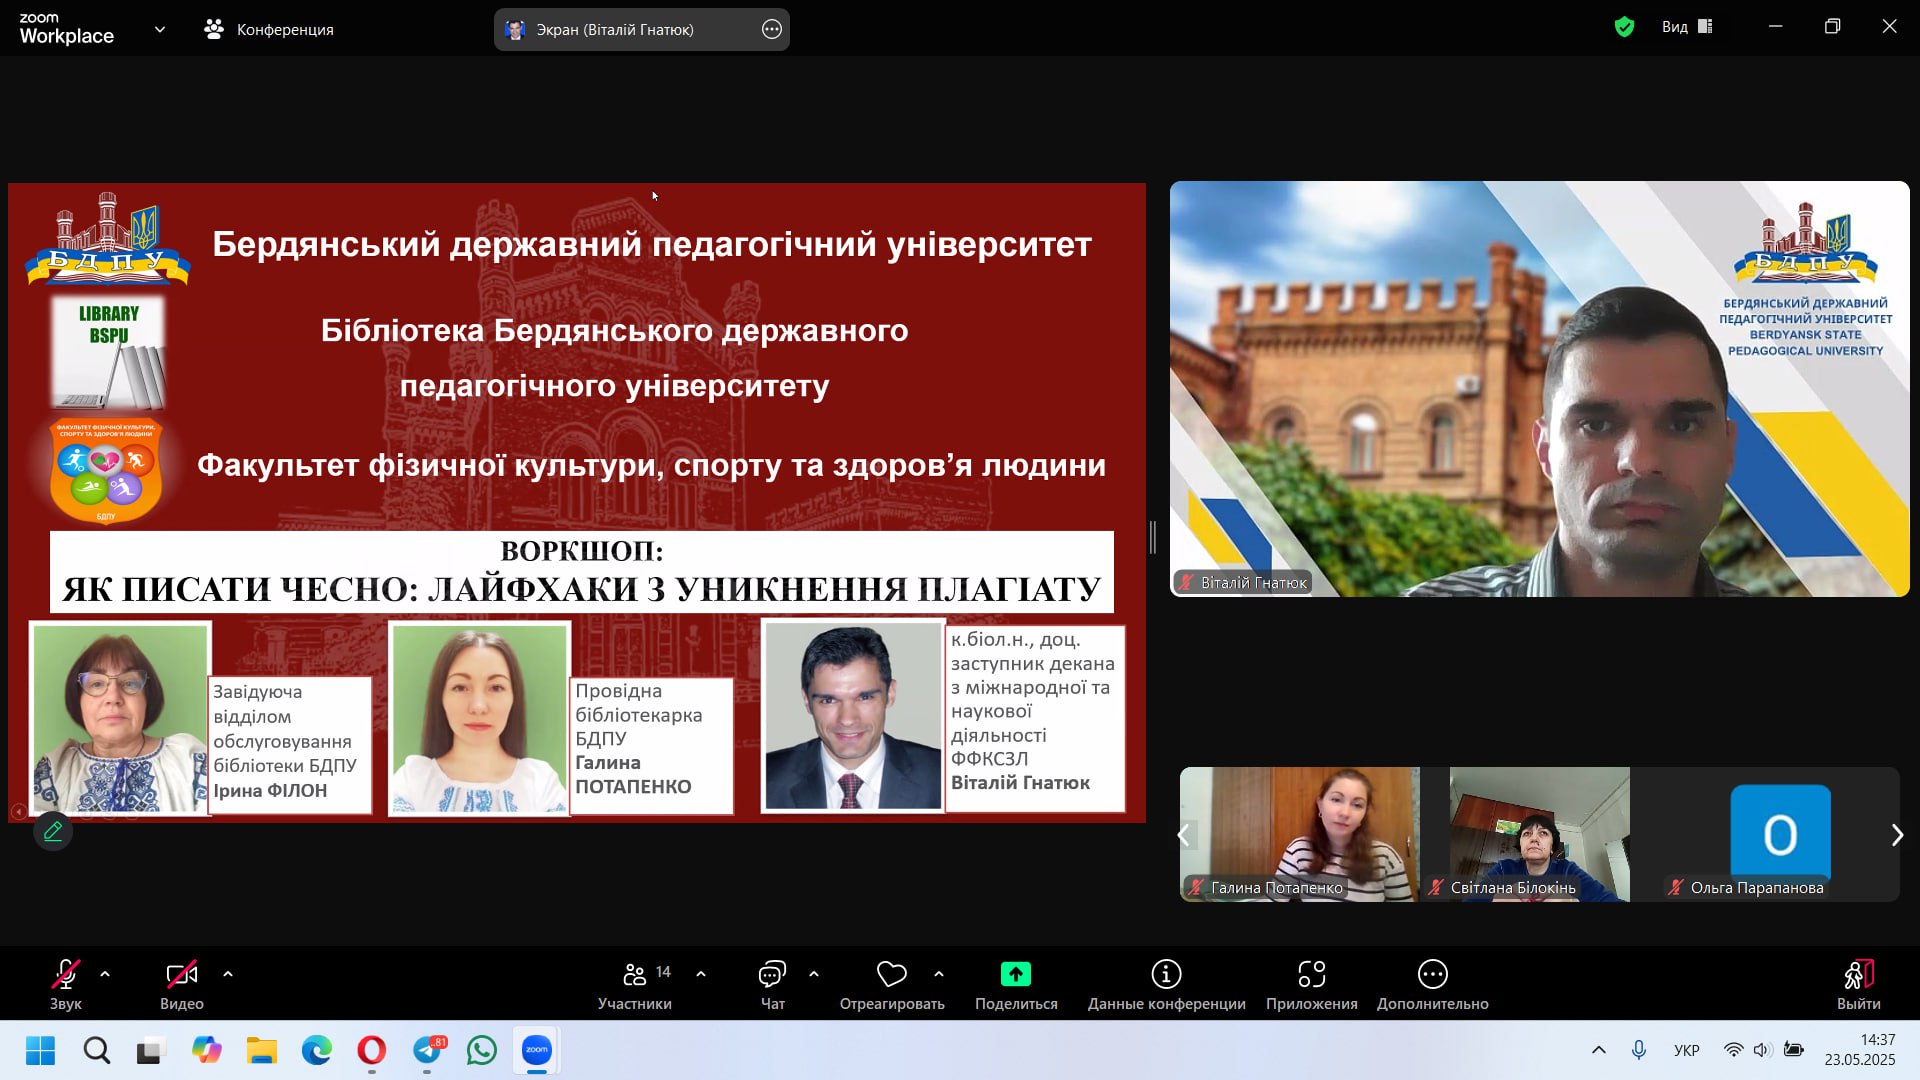Click Выйти to leave meeting
This screenshot has height=1080, width=1920.
point(1858,975)
